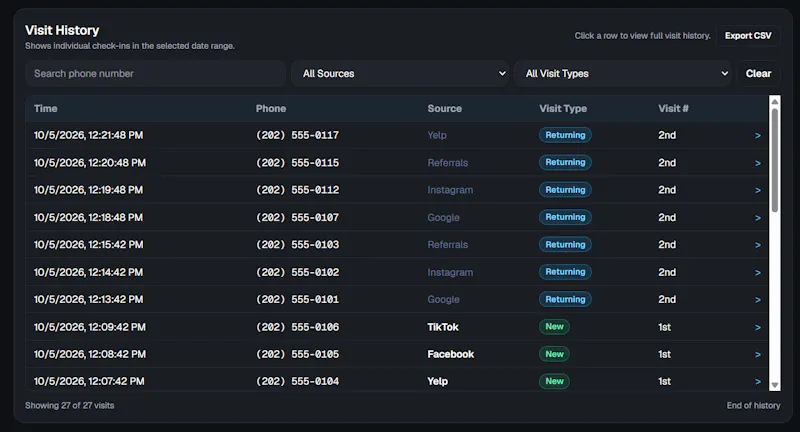Open visit details arrow for (202) 555-0104
800x432 pixels.
click(x=758, y=382)
